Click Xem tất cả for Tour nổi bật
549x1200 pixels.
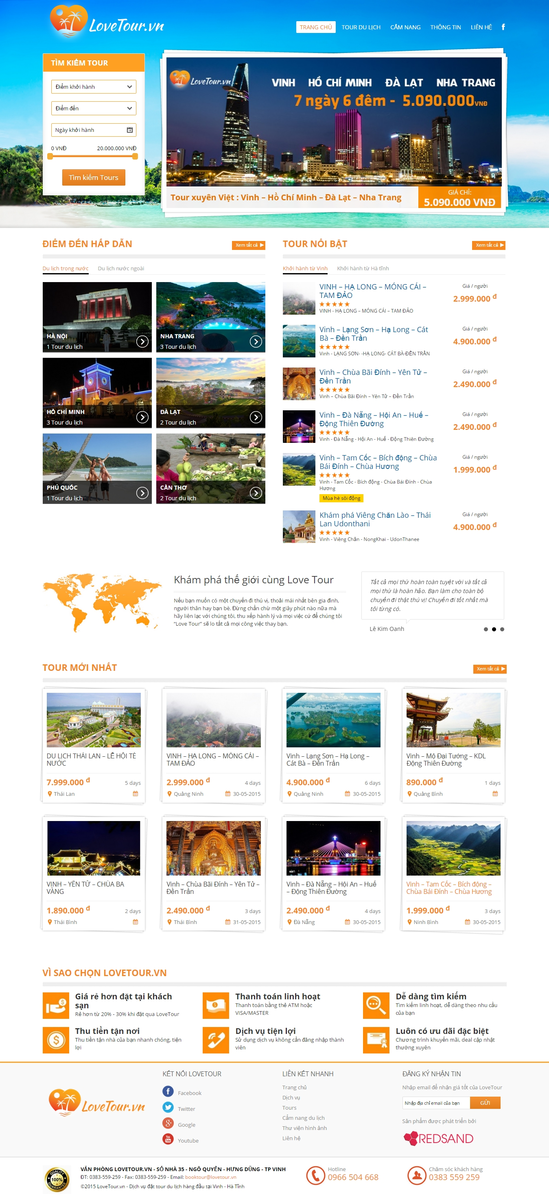click(489, 245)
